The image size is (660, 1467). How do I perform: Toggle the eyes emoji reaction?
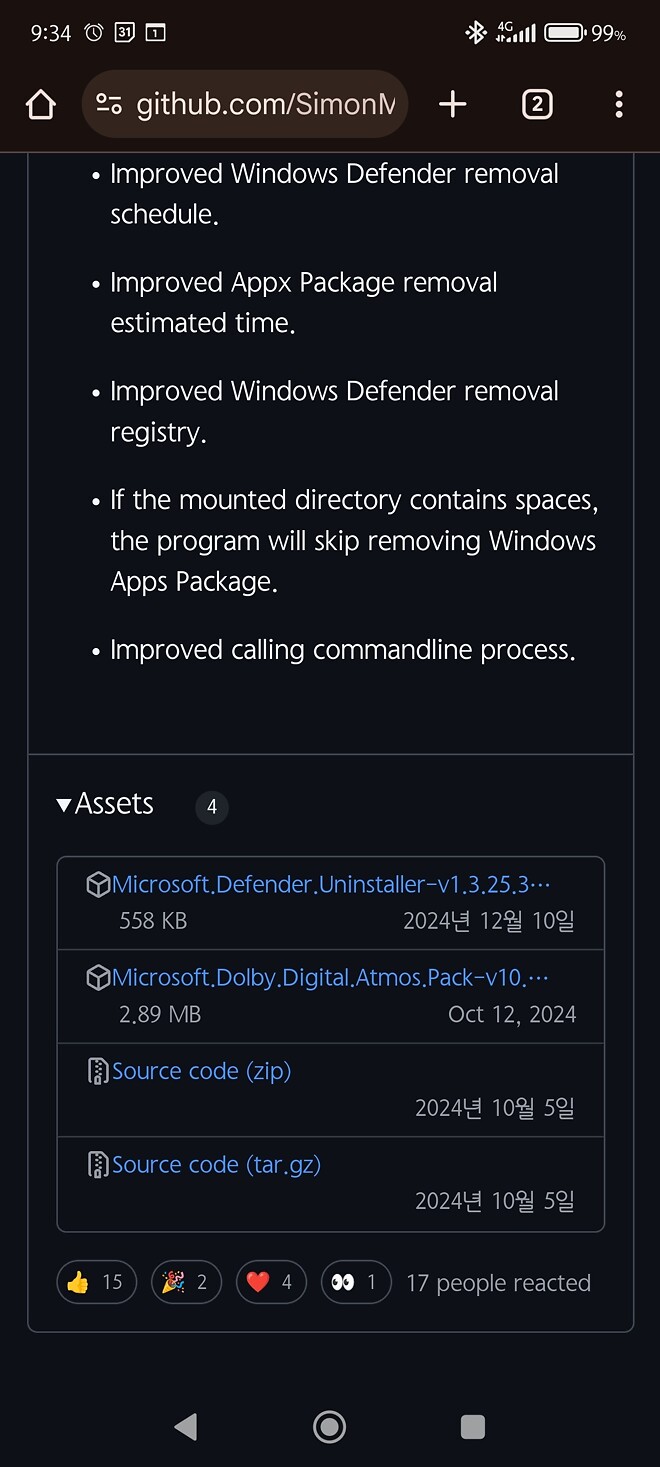pyautogui.click(x=356, y=1282)
